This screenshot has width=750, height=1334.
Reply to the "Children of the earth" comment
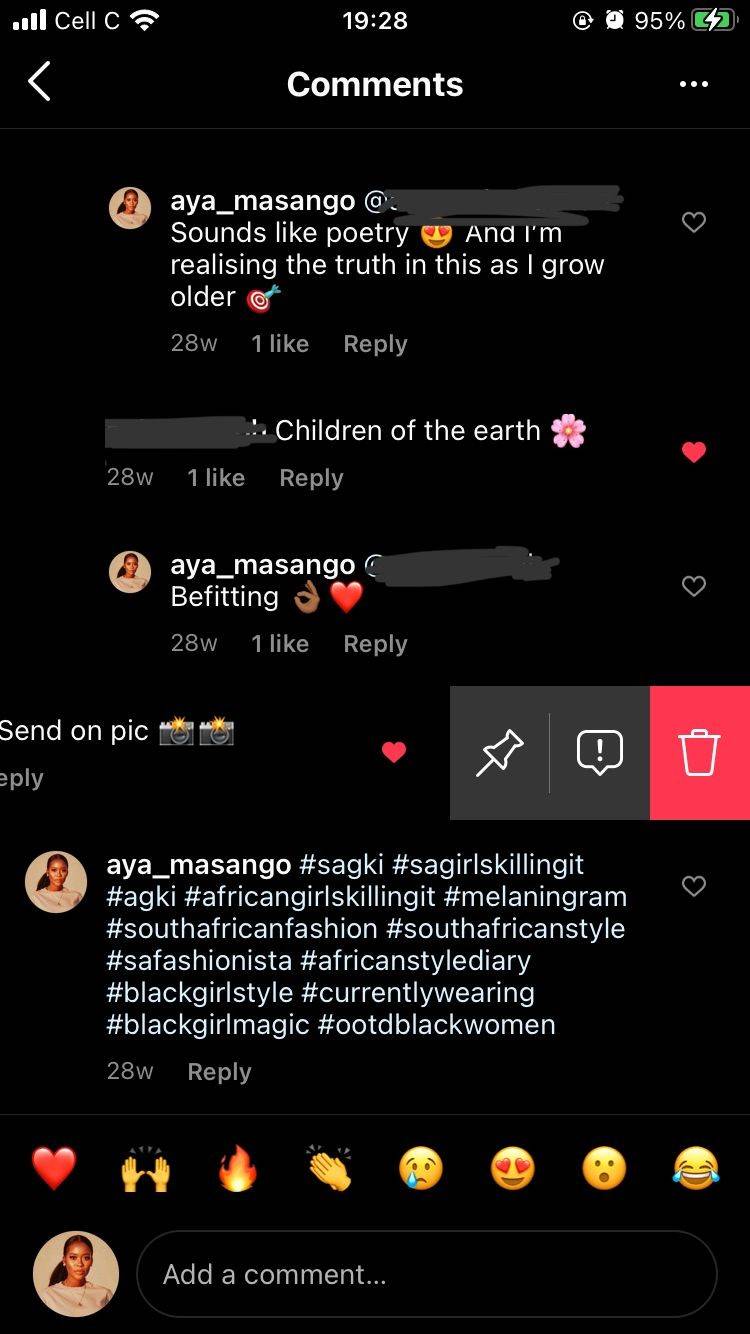[x=311, y=478]
